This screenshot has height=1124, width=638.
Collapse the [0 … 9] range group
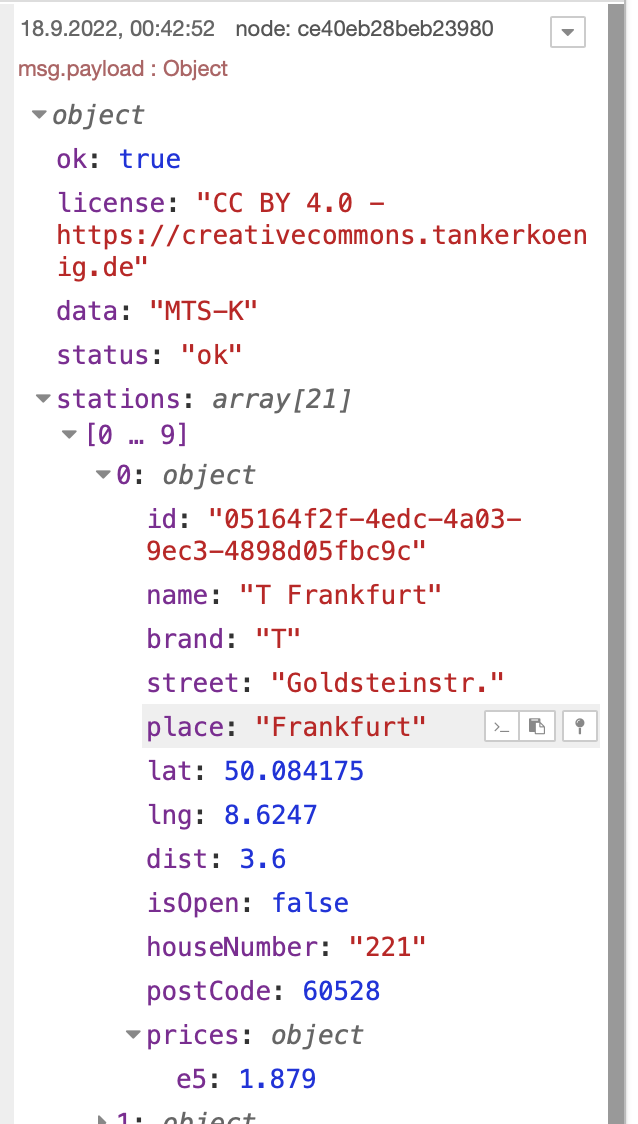[69, 435]
